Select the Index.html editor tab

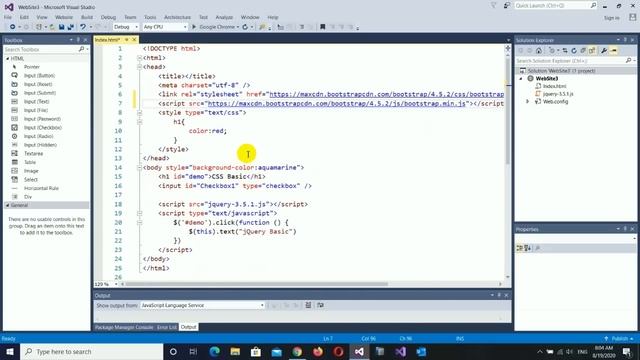(x=108, y=40)
